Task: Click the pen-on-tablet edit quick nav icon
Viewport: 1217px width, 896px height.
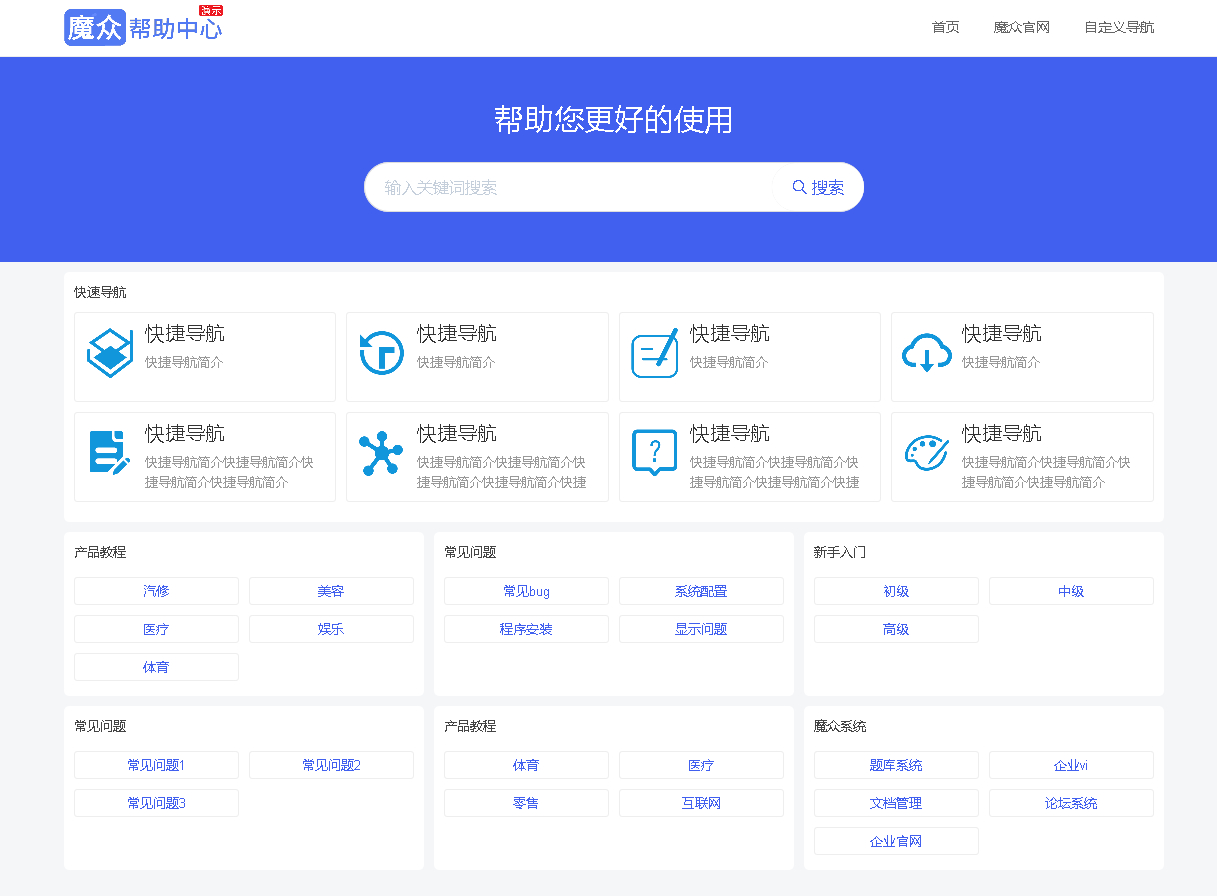Action: pyautogui.click(x=655, y=353)
